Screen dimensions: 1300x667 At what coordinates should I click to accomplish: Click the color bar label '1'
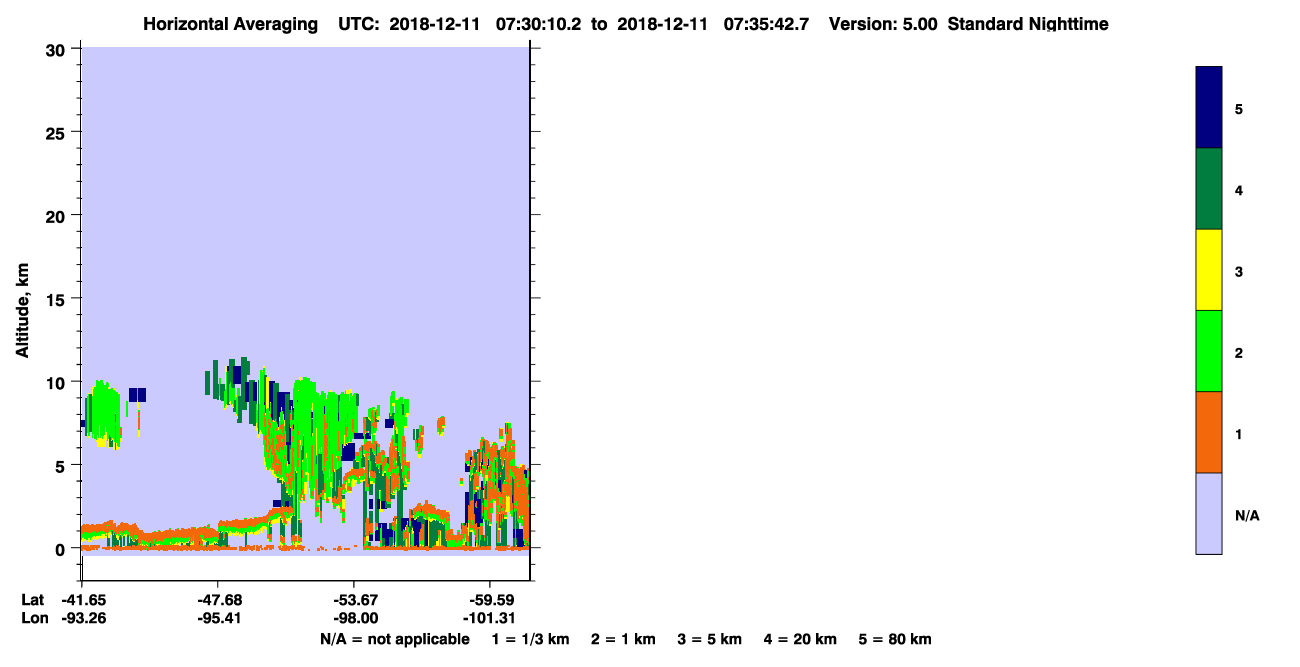coord(1239,434)
